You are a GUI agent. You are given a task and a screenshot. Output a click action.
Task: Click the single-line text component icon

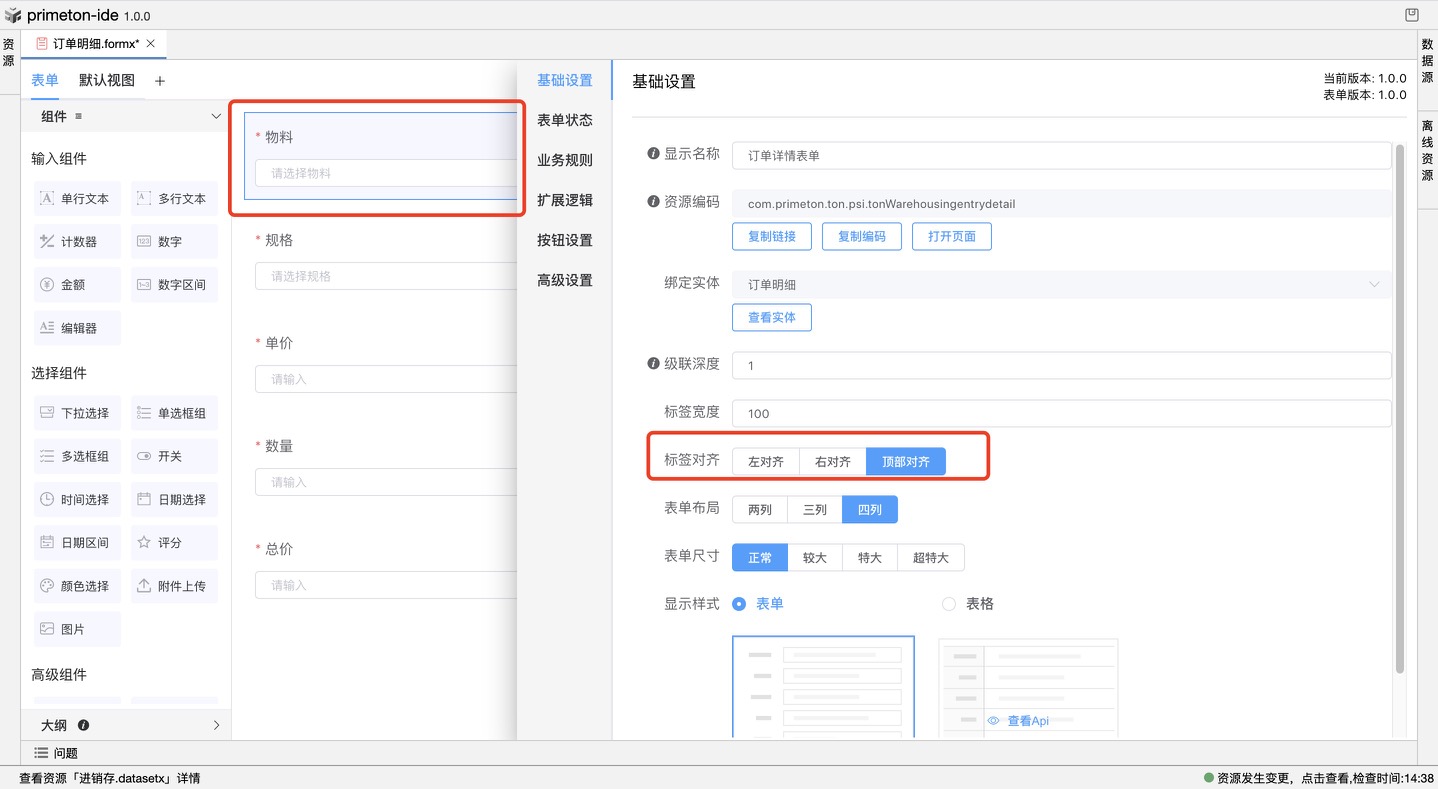point(47,198)
